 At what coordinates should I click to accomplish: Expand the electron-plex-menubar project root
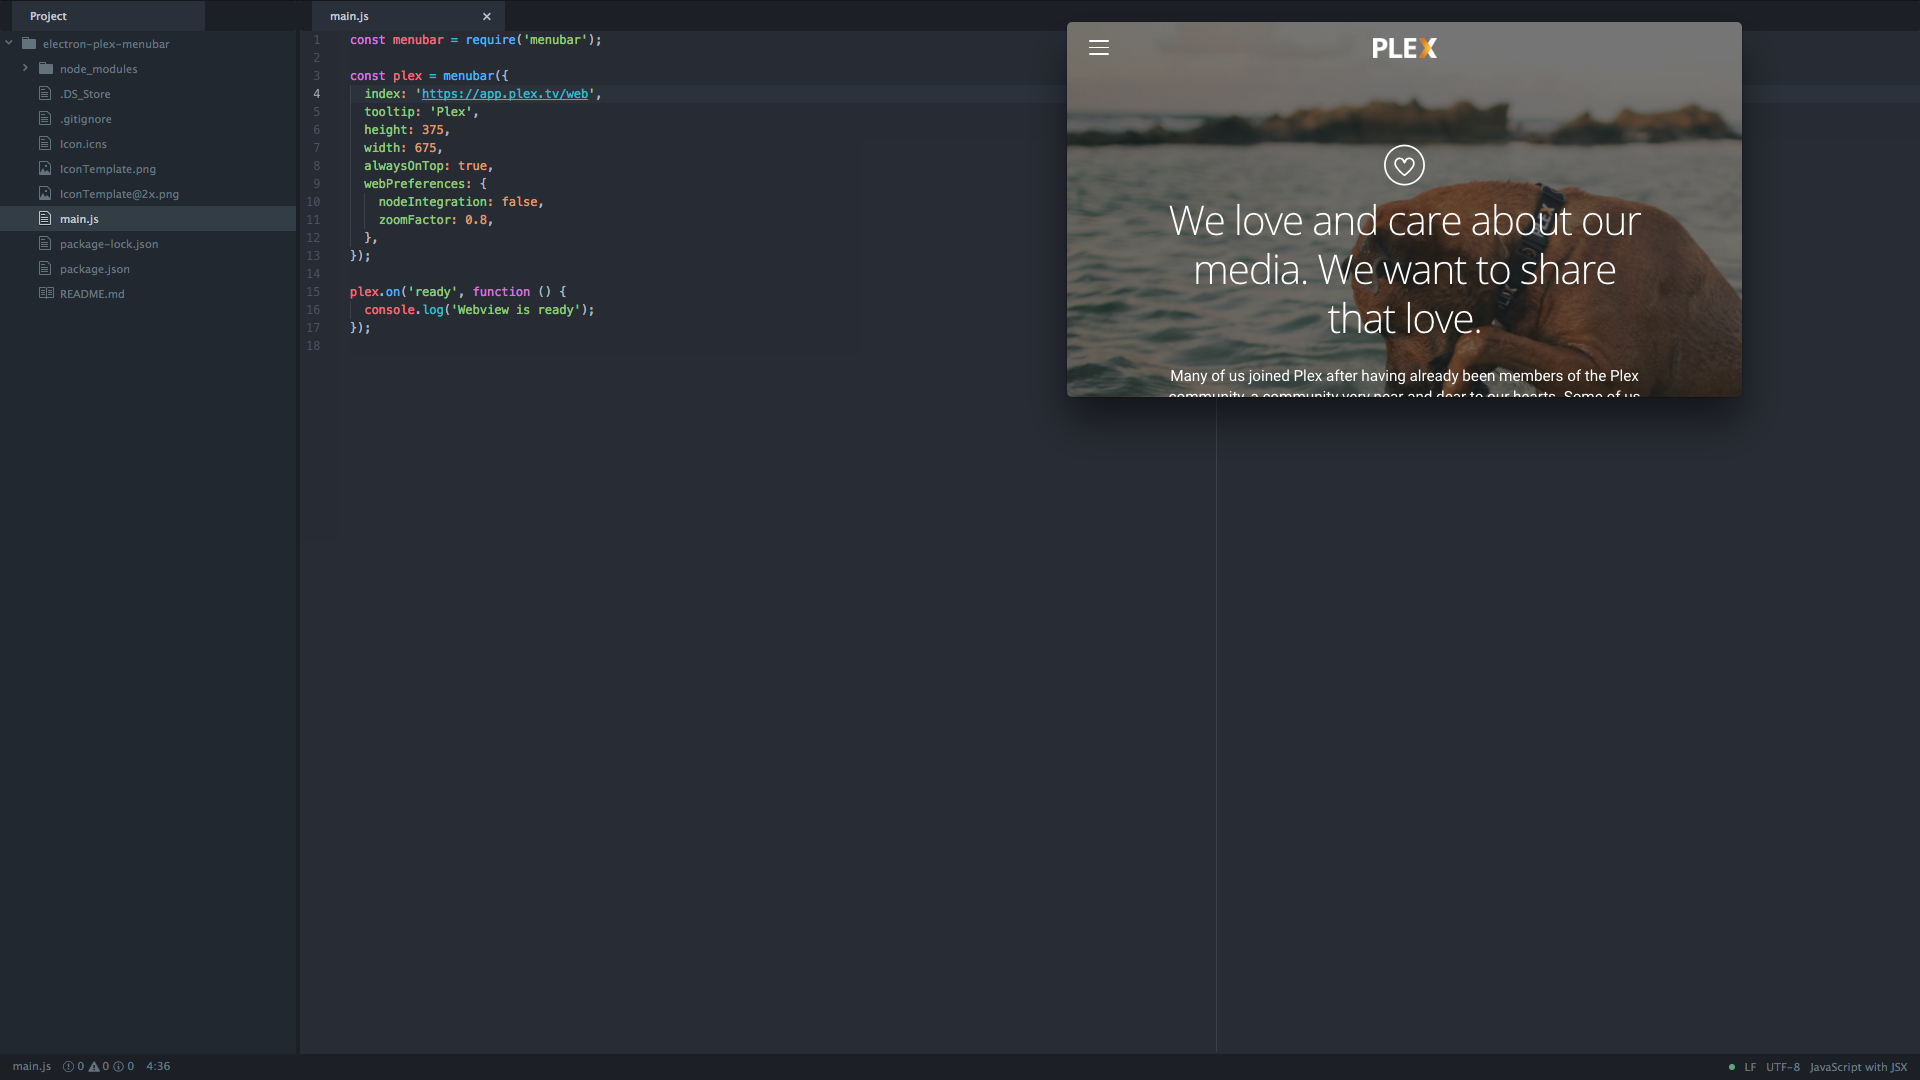9,44
